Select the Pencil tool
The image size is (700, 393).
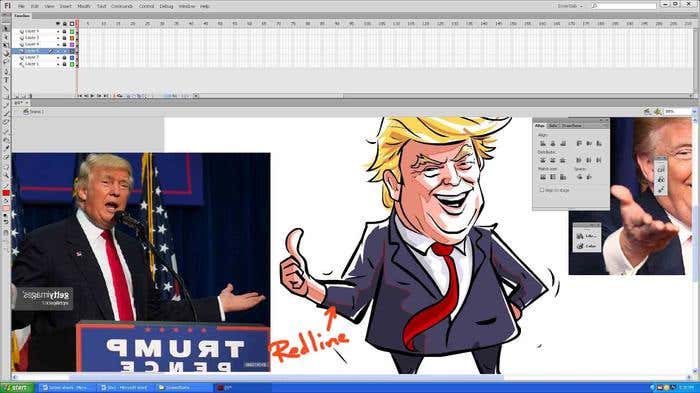pos(6,106)
